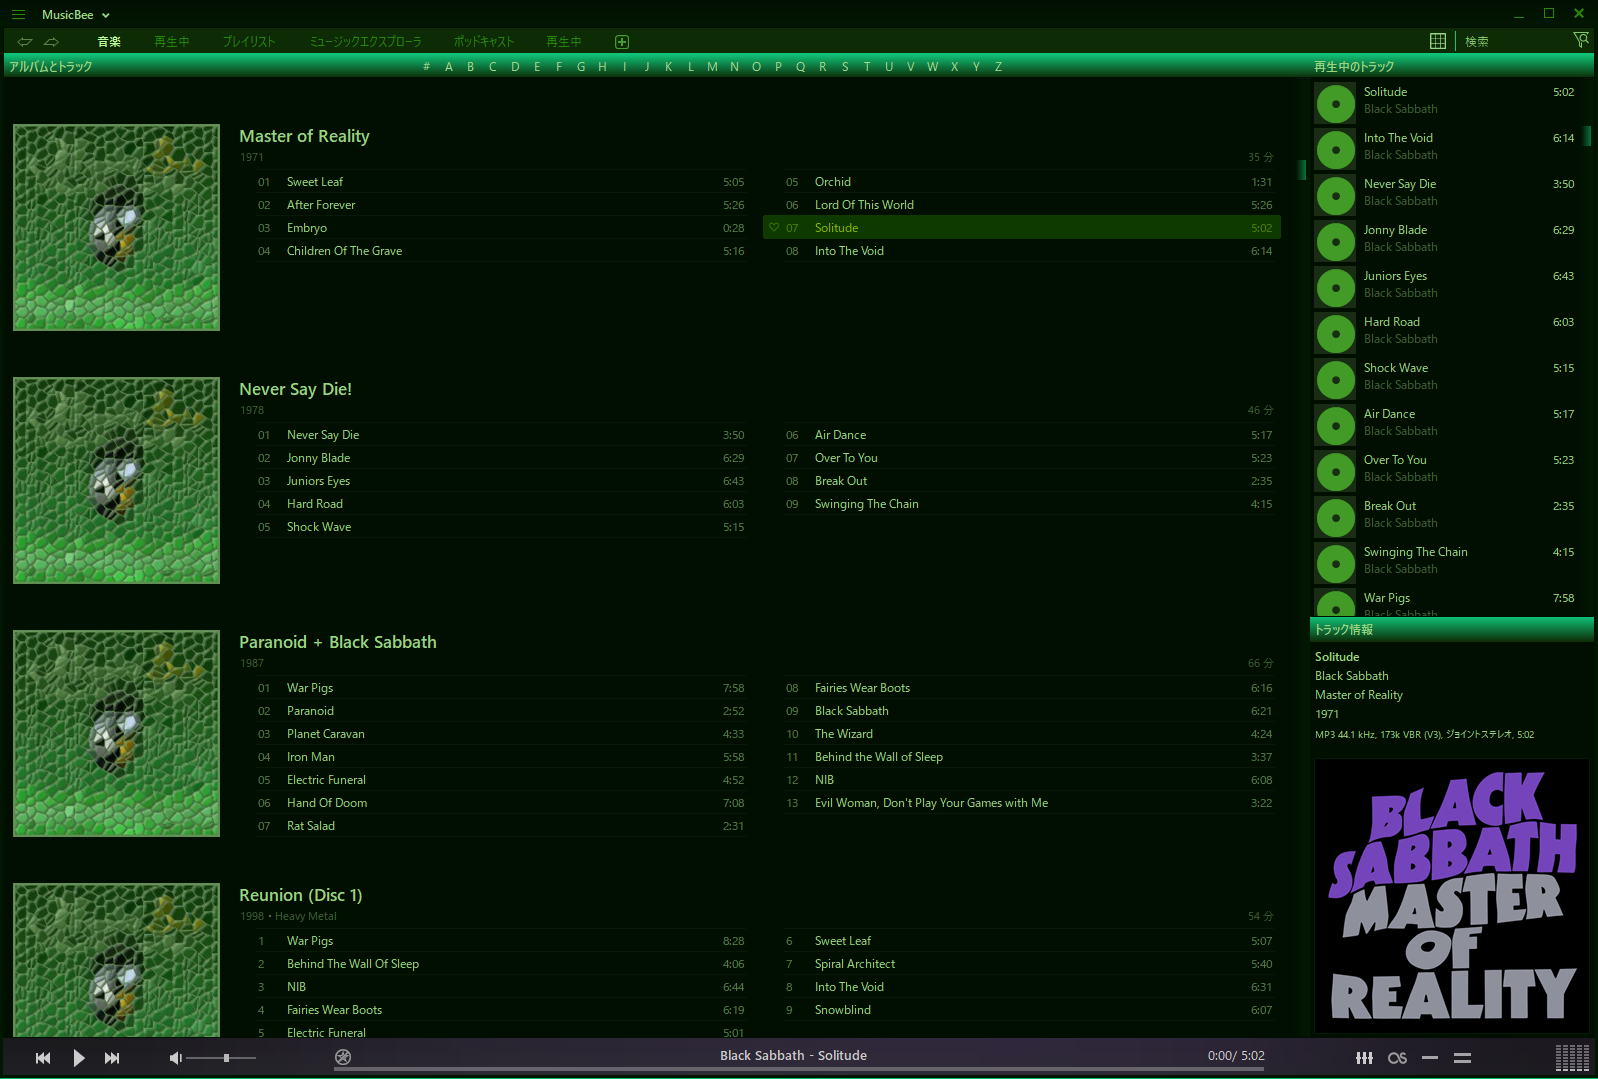
Task: Mute audio with the speaker icon
Action: pyautogui.click(x=176, y=1058)
